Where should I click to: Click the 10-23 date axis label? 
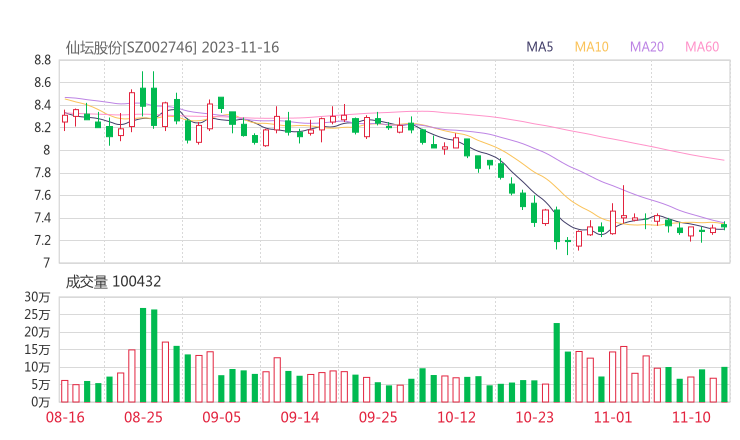click(x=534, y=416)
